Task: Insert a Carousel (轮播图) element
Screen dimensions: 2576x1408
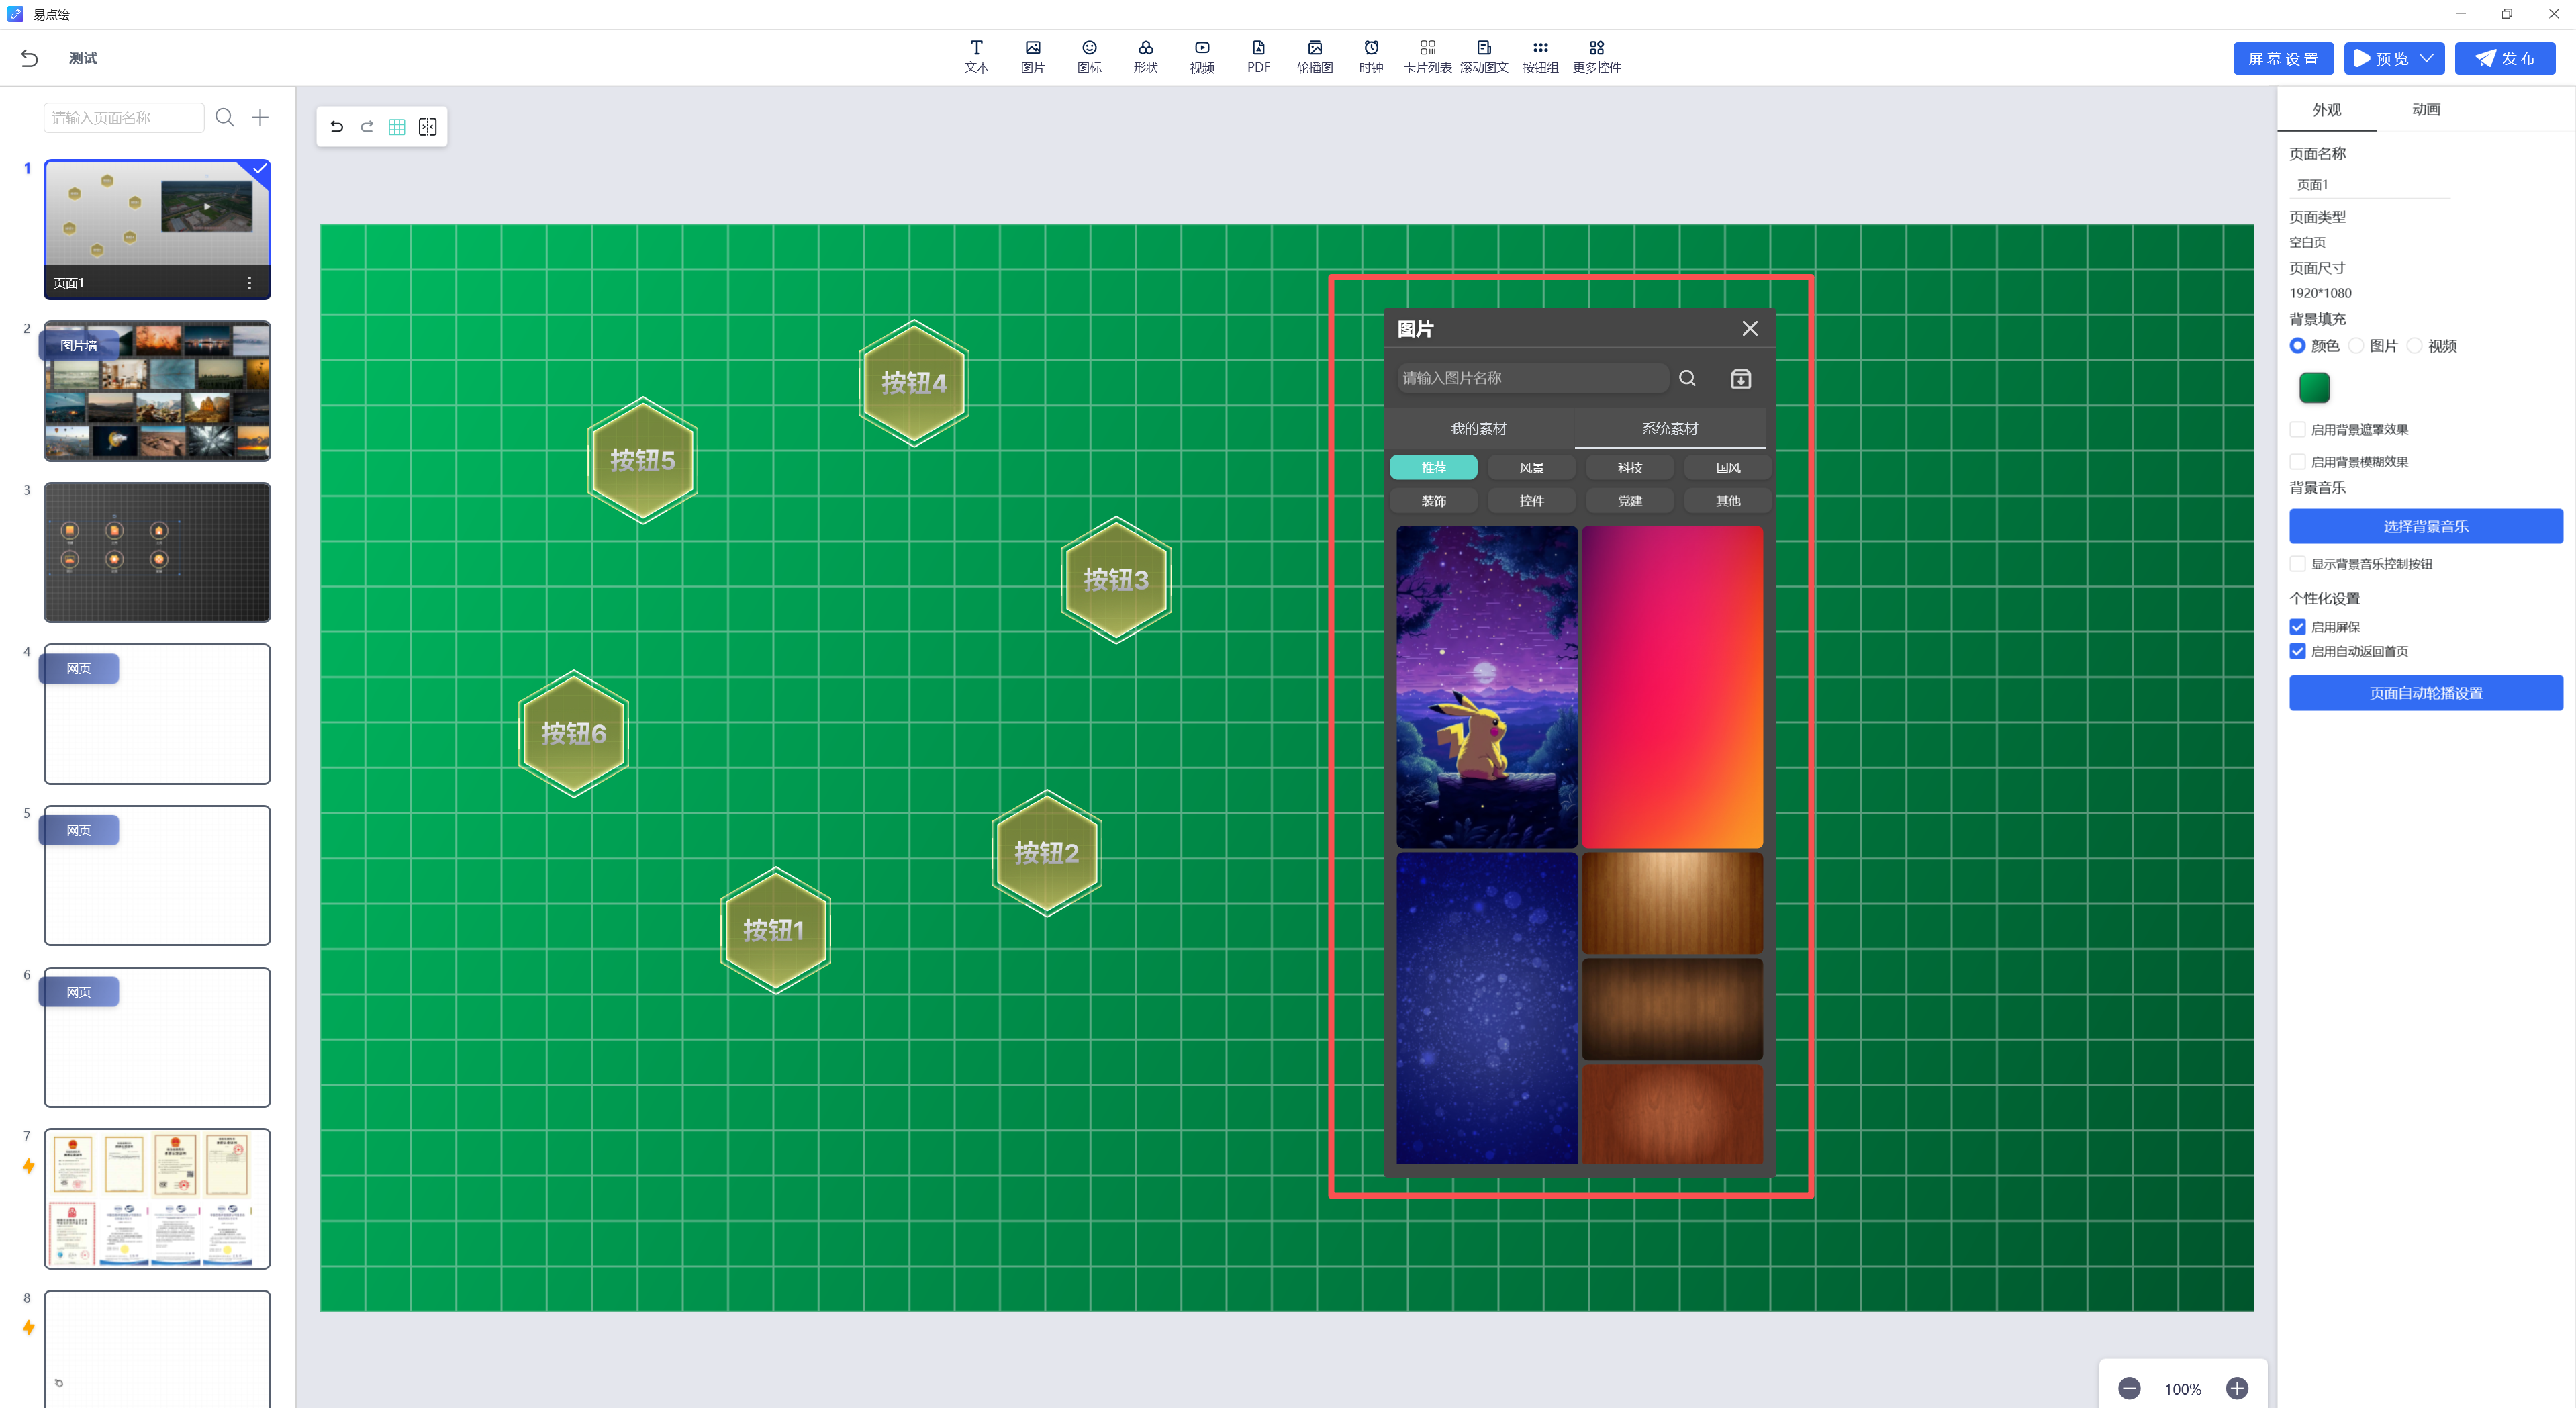Action: tap(1315, 57)
